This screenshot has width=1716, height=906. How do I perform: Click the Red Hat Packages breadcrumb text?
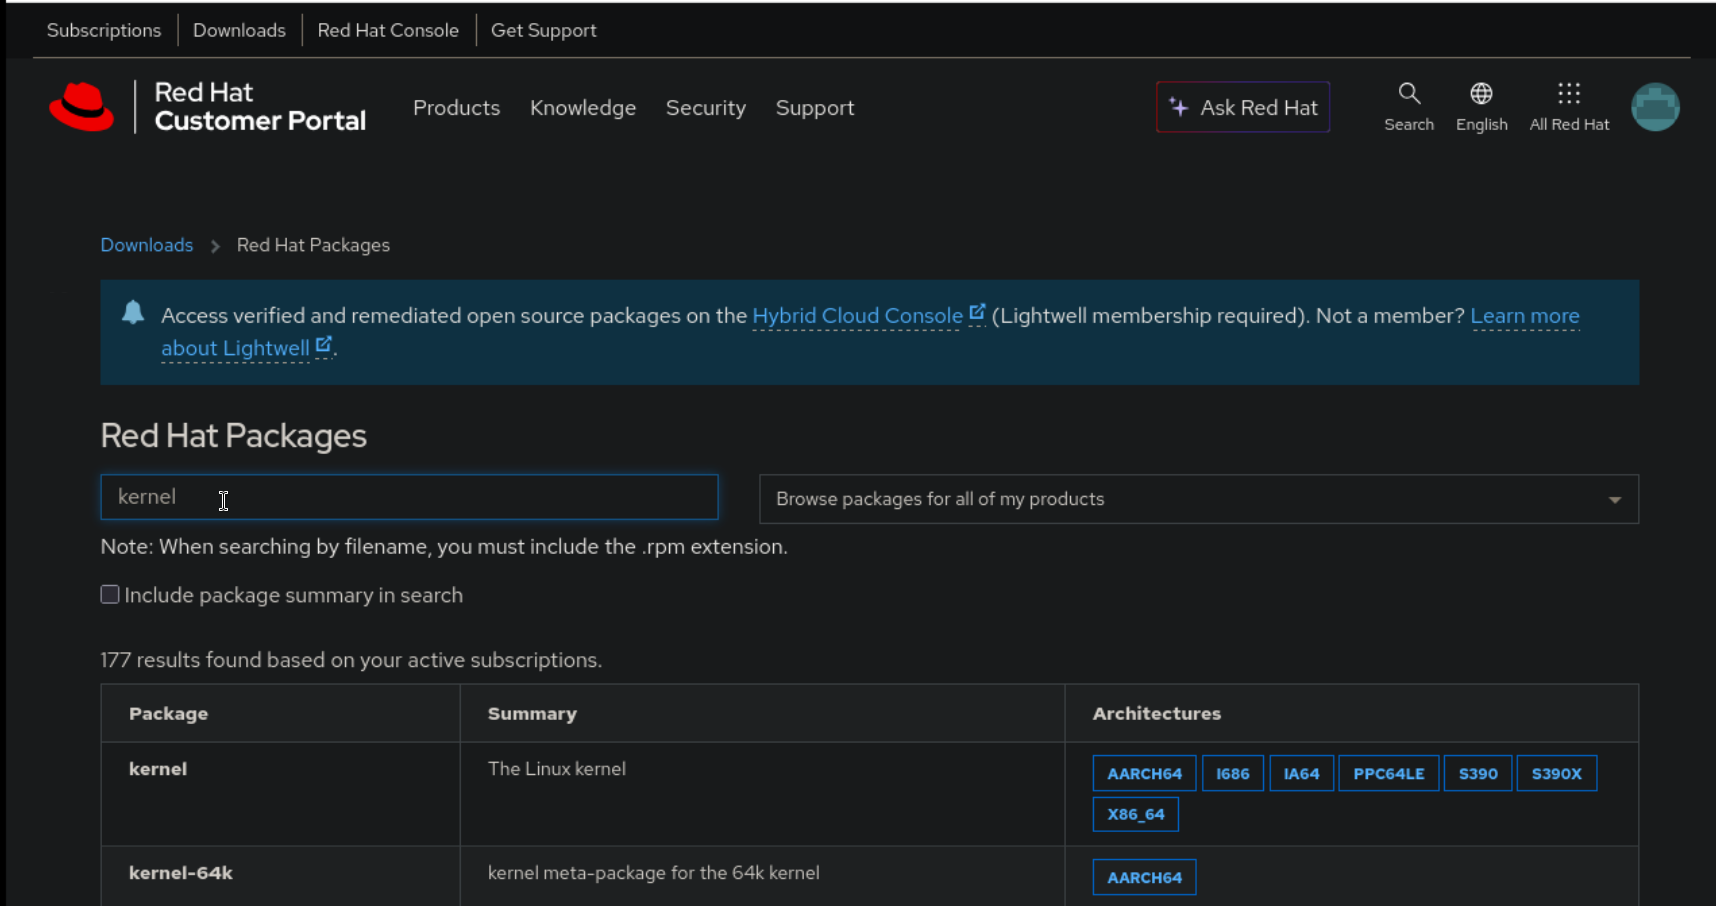(313, 245)
